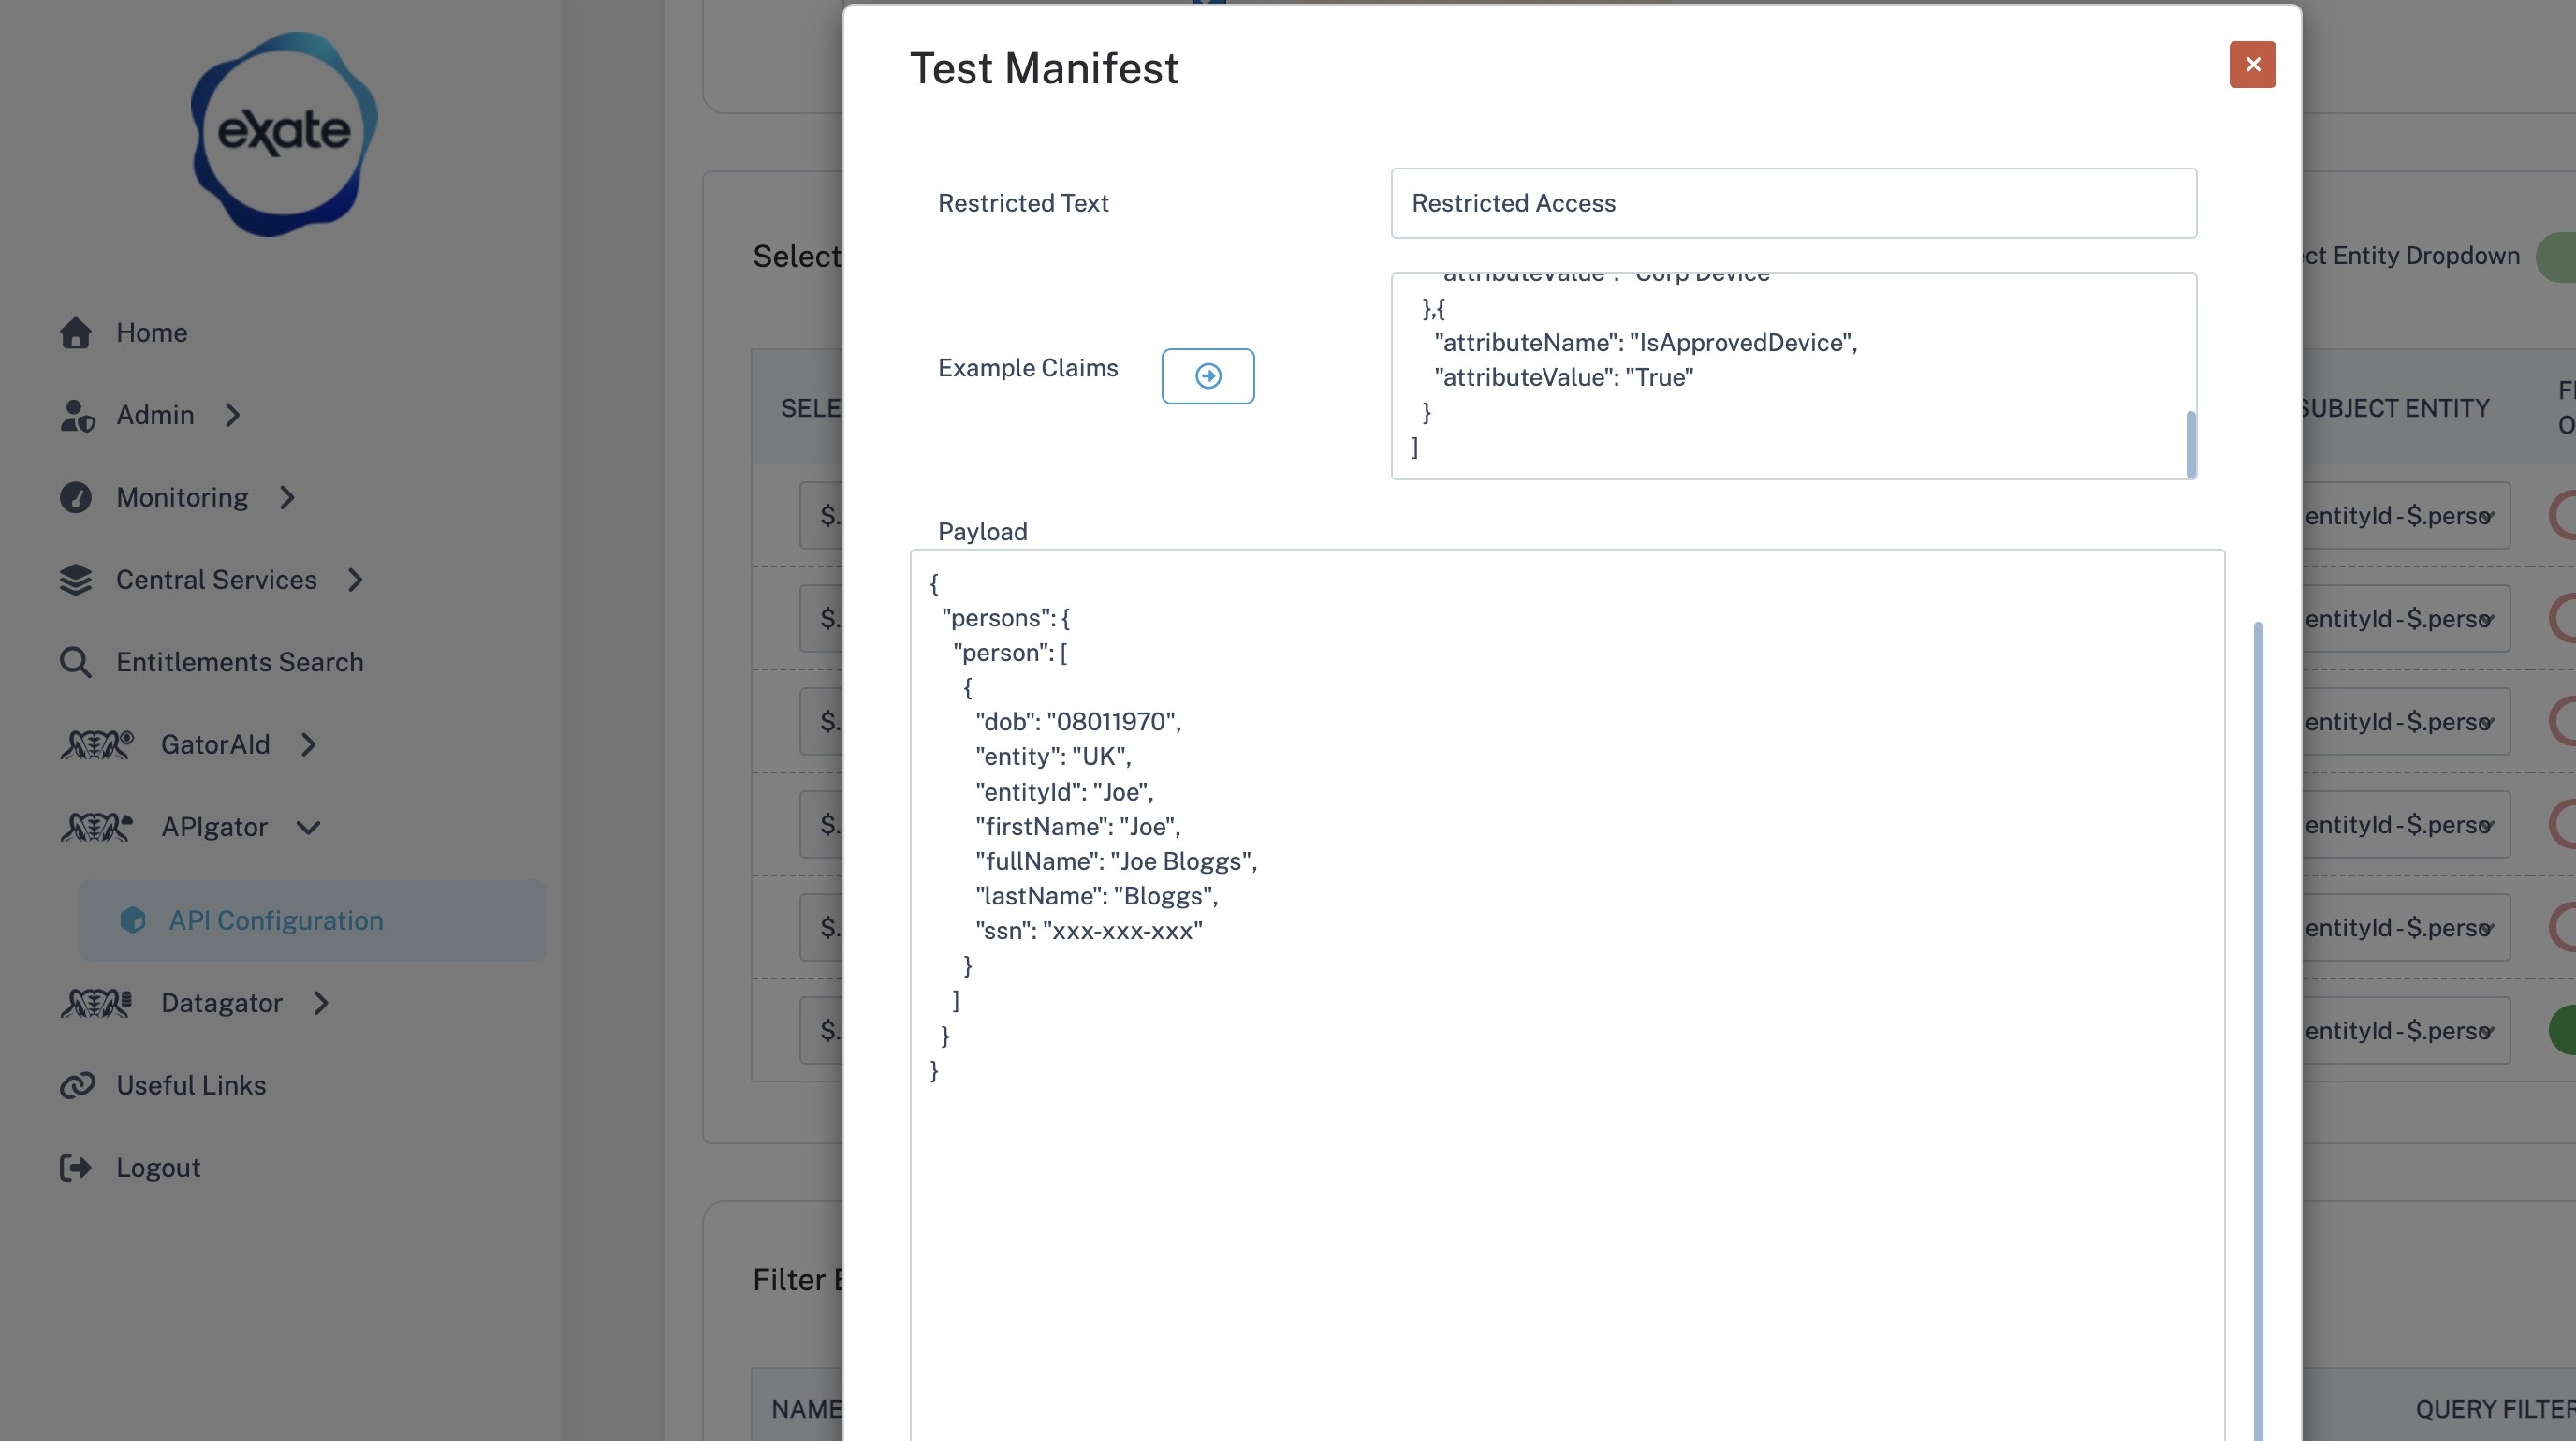The image size is (2576, 1441).
Task: Open the Admin menu item
Action: tap(155, 415)
